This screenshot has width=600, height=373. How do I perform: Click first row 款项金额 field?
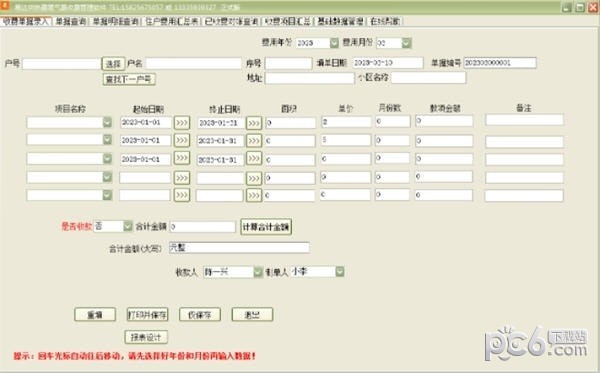[444, 121]
